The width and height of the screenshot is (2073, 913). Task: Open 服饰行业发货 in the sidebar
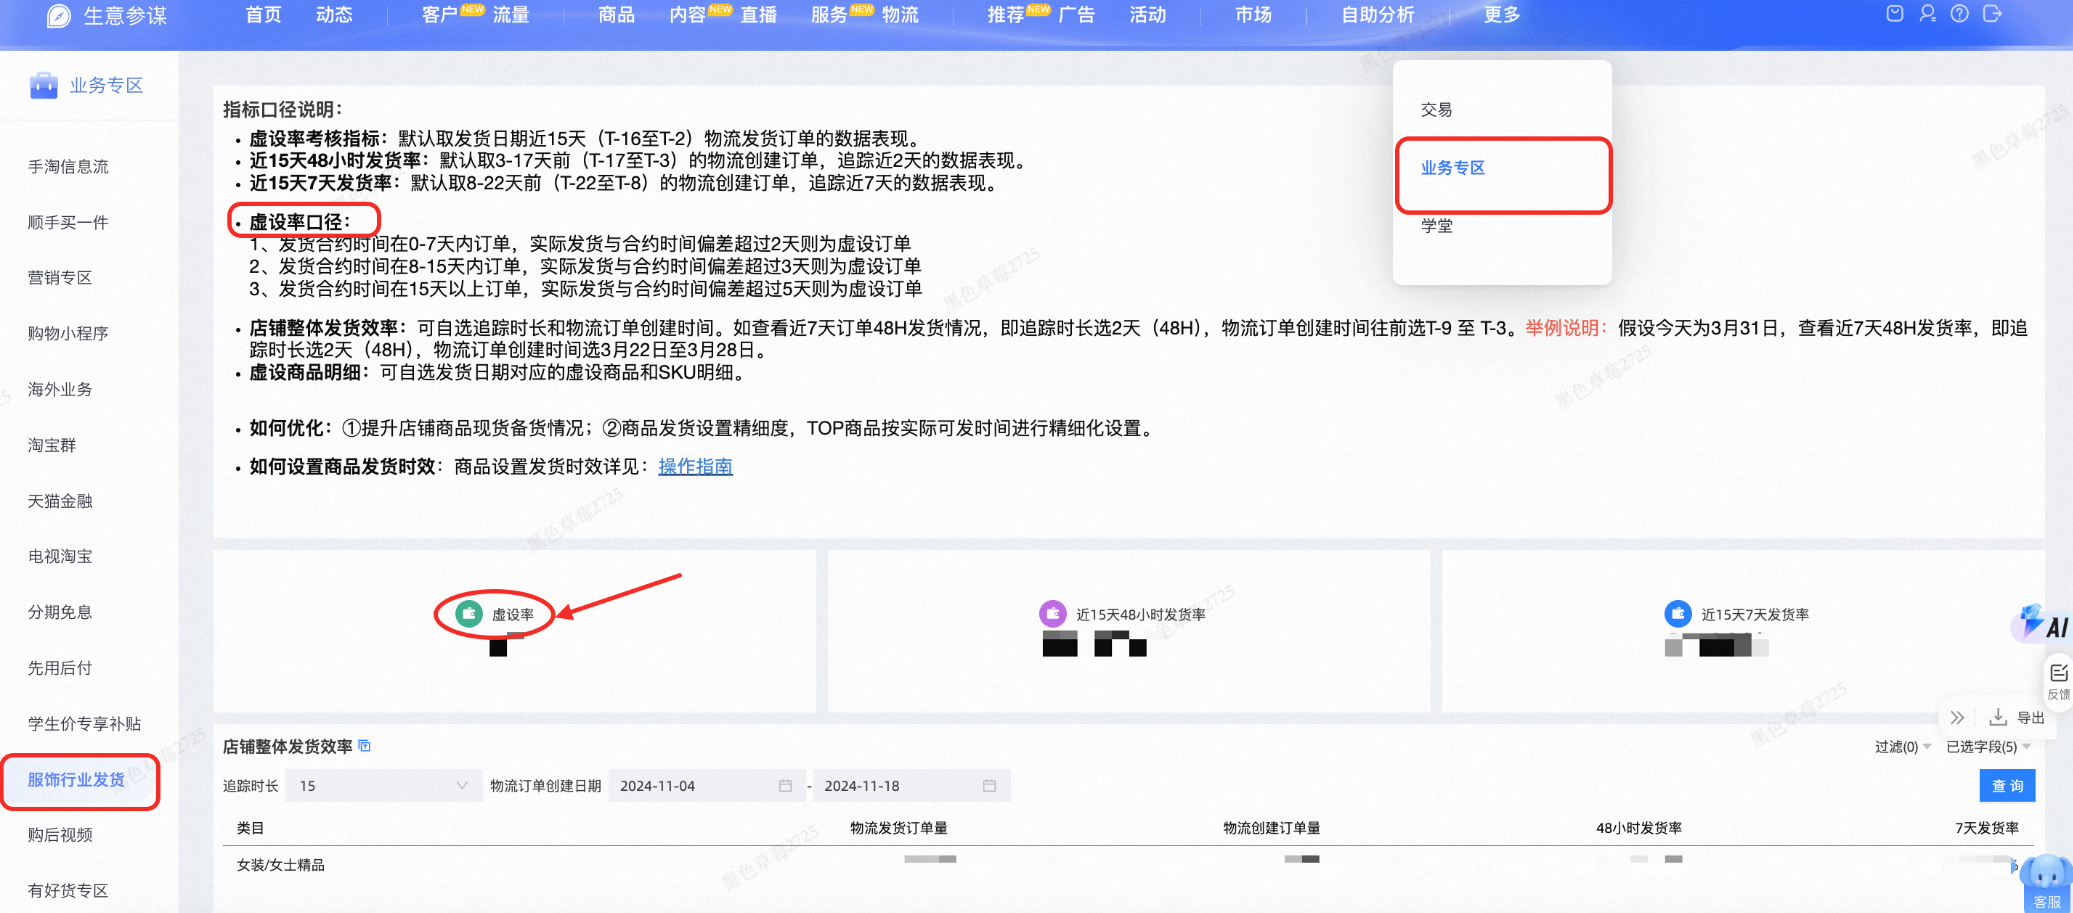[76, 780]
